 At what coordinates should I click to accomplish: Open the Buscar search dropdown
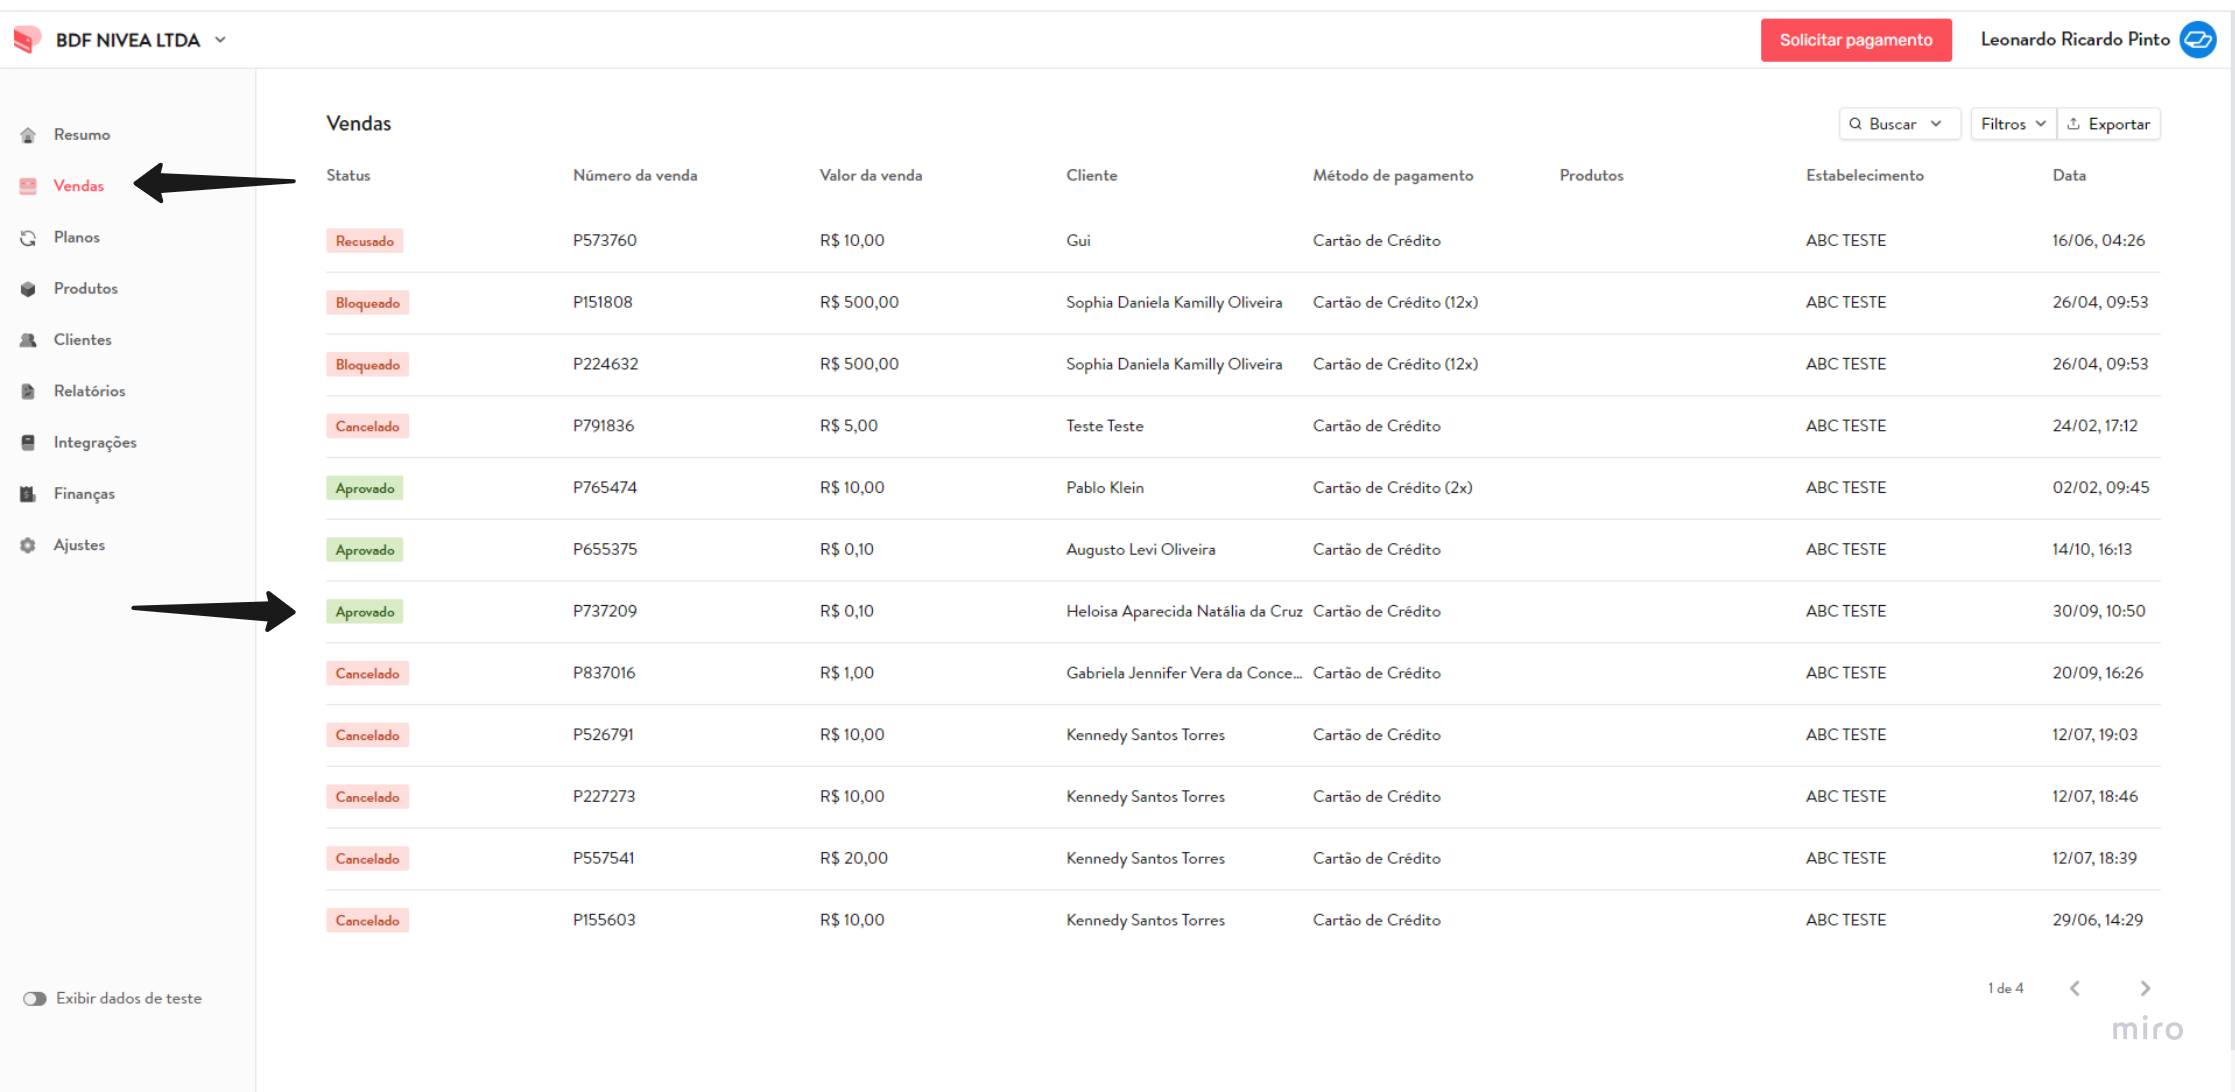[x=1899, y=124]
